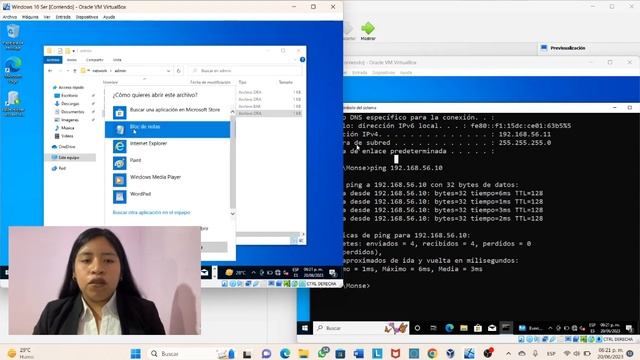This screenshot has width=640, height=360.
Task: Select the Internet Explorer option
Action: pyautogui.click(x=167, y=146)
